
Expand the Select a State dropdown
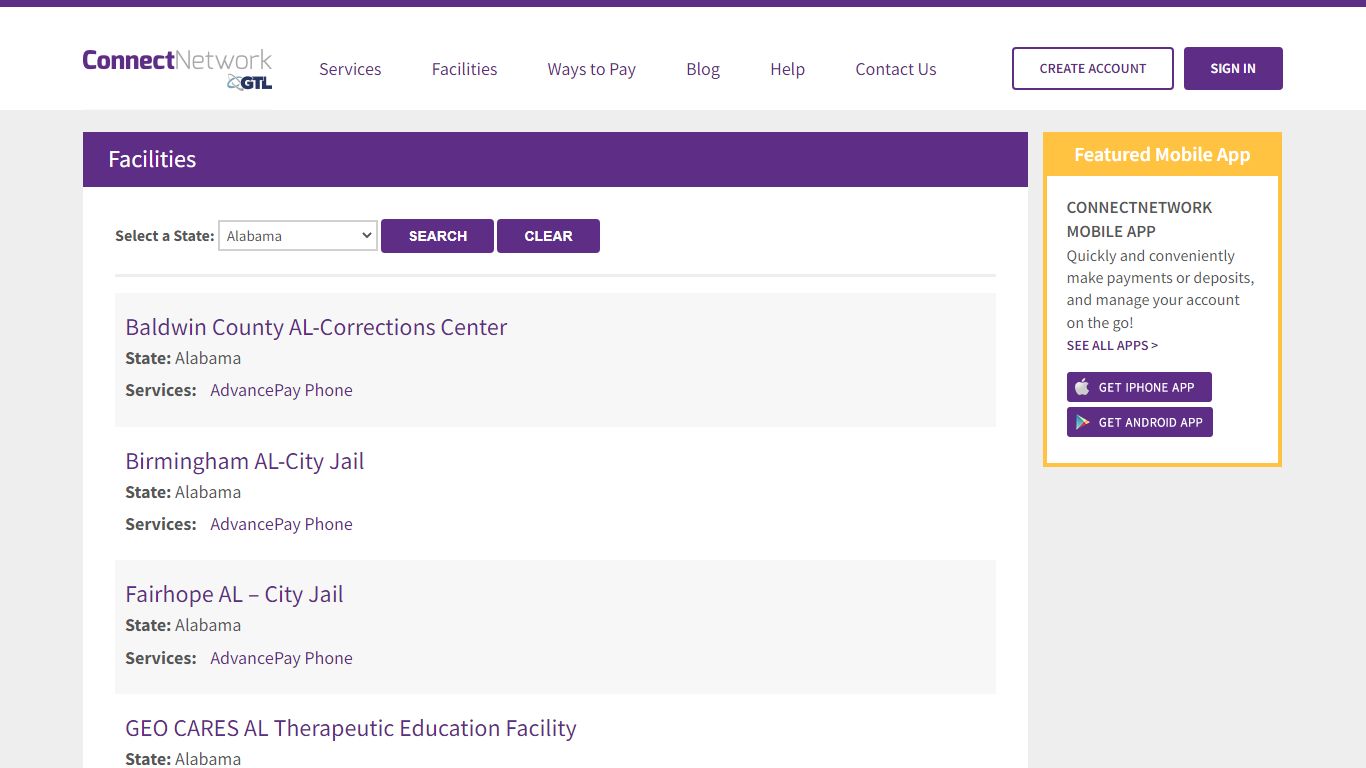(298, 236)
